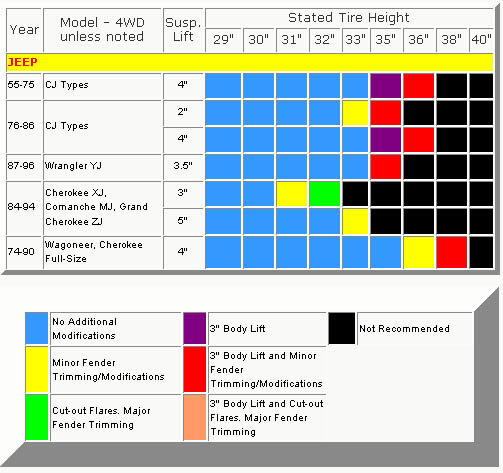Select the green Cut-out Flares legend swatch
Viewport: 503px width, 473px height.
click(37, 418)
